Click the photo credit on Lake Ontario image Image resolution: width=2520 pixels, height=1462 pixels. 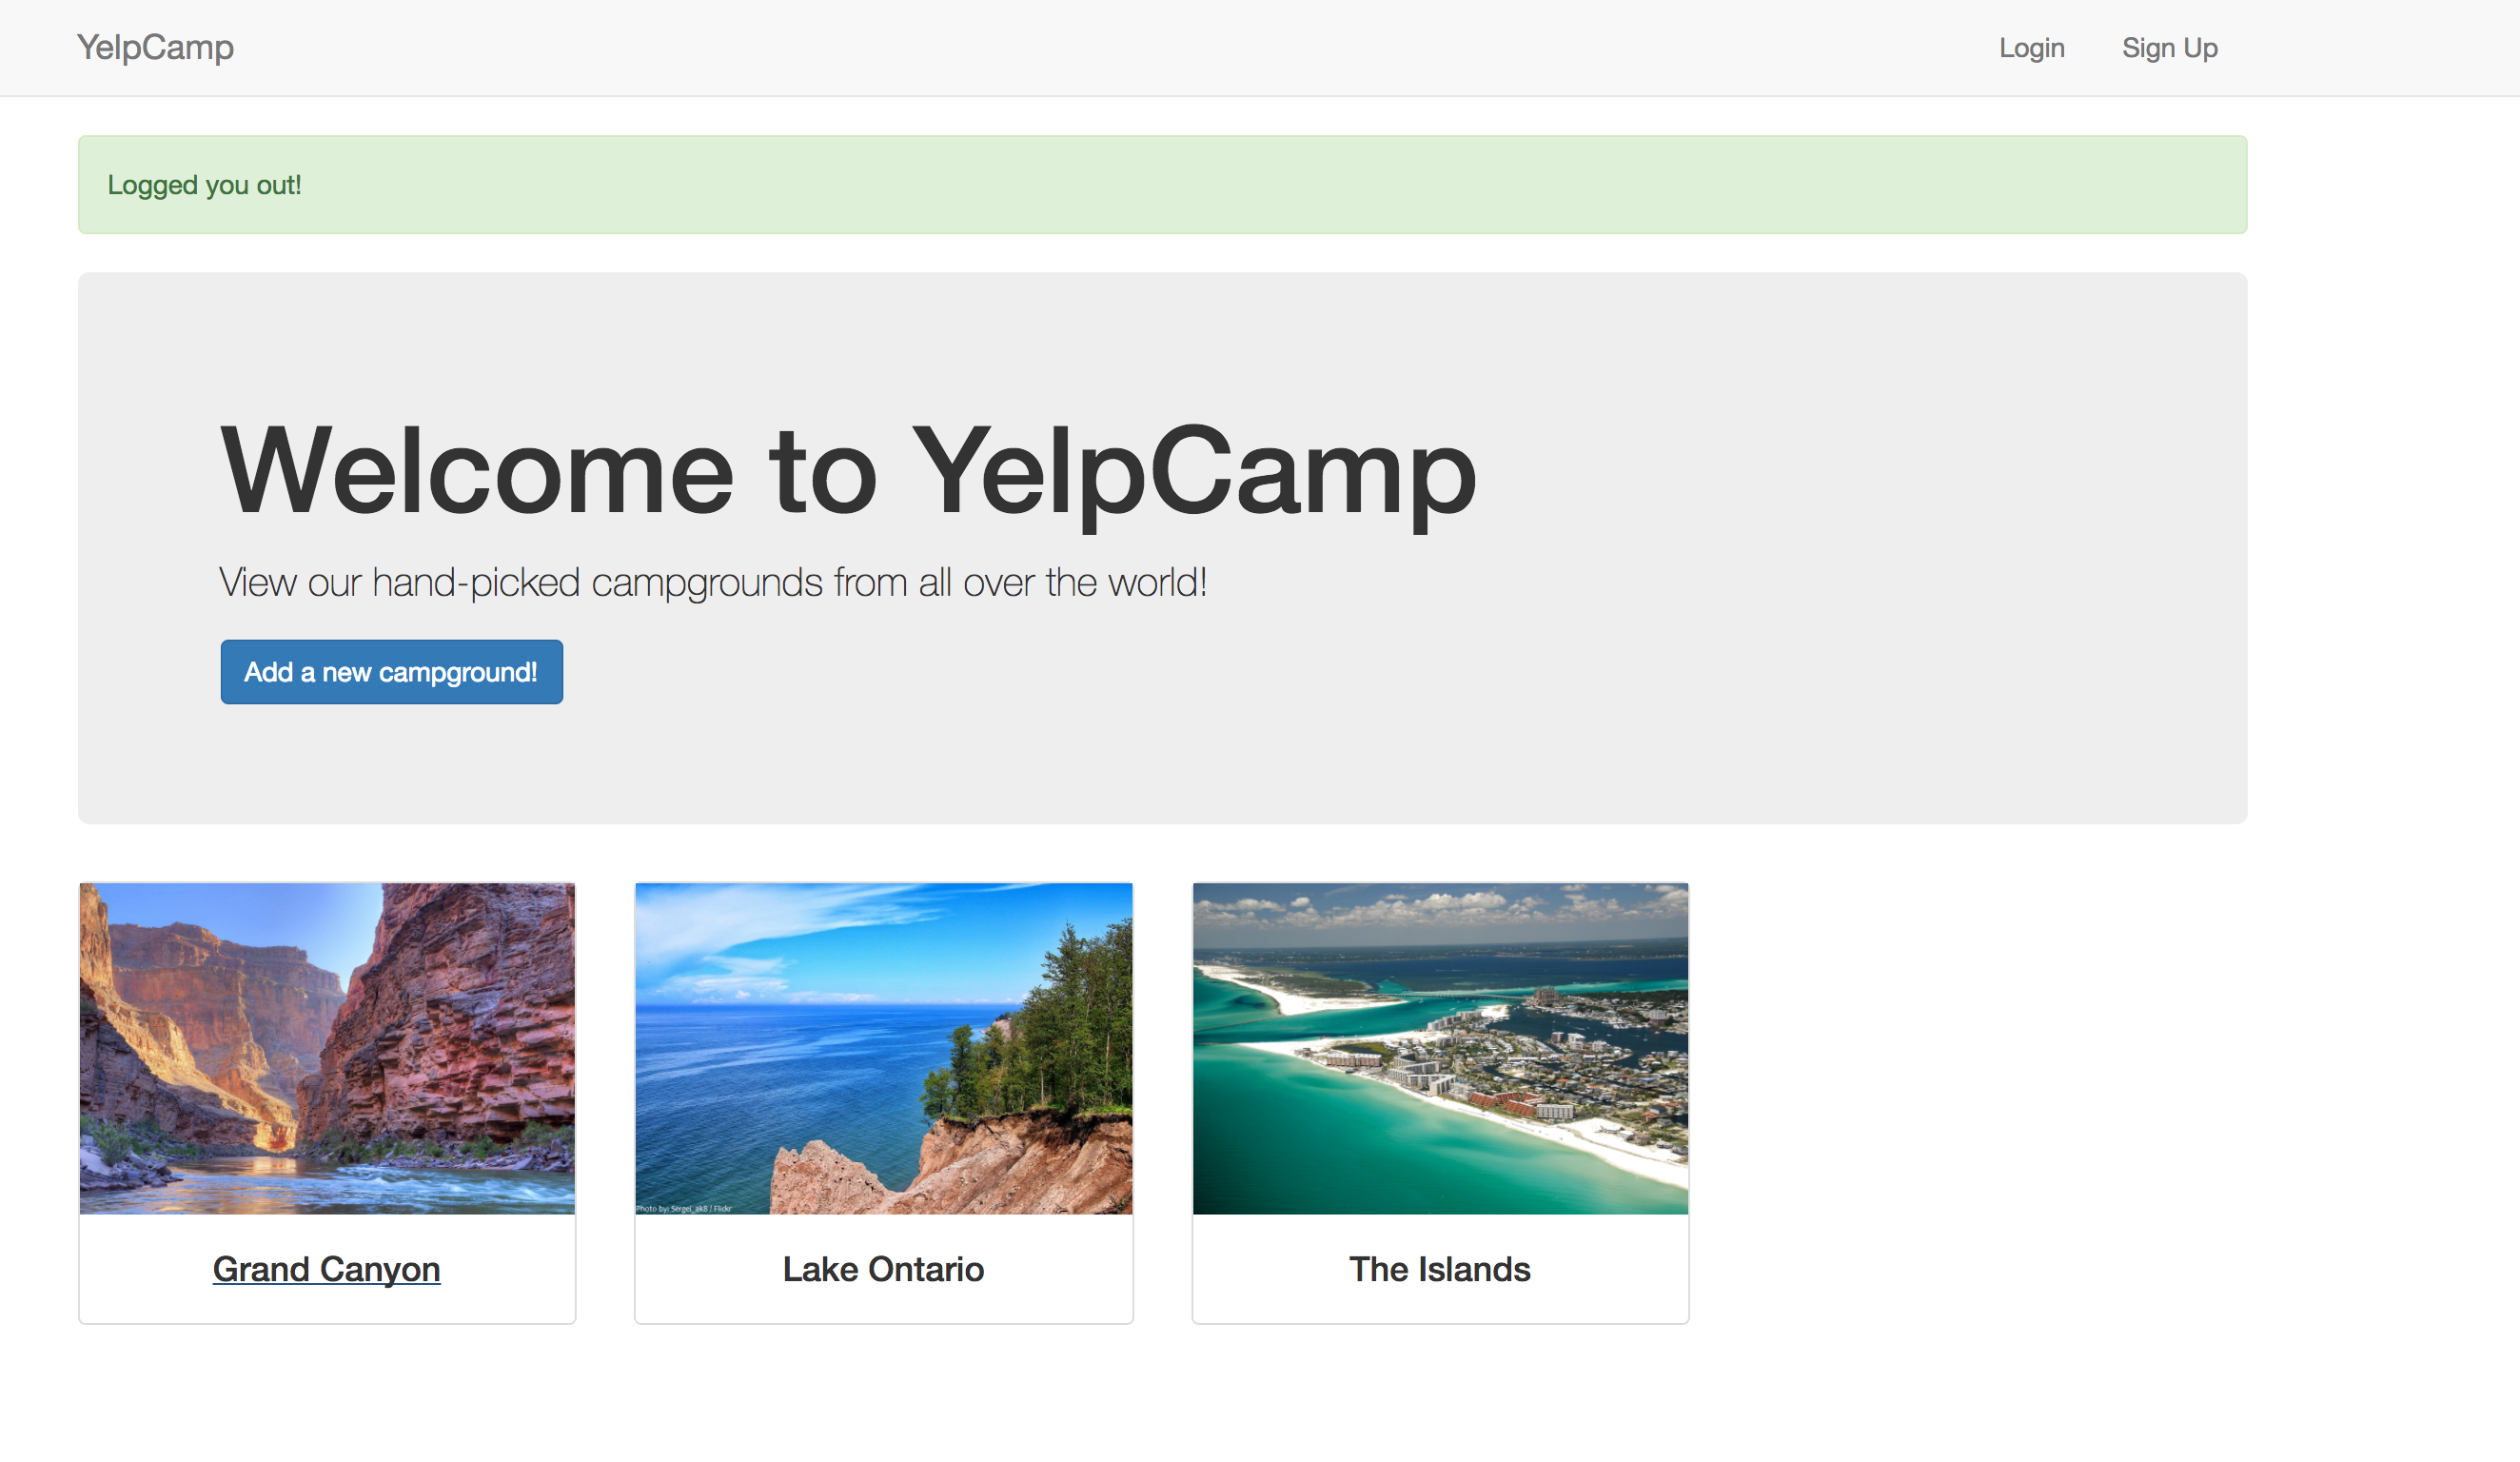coord(684,1208)
